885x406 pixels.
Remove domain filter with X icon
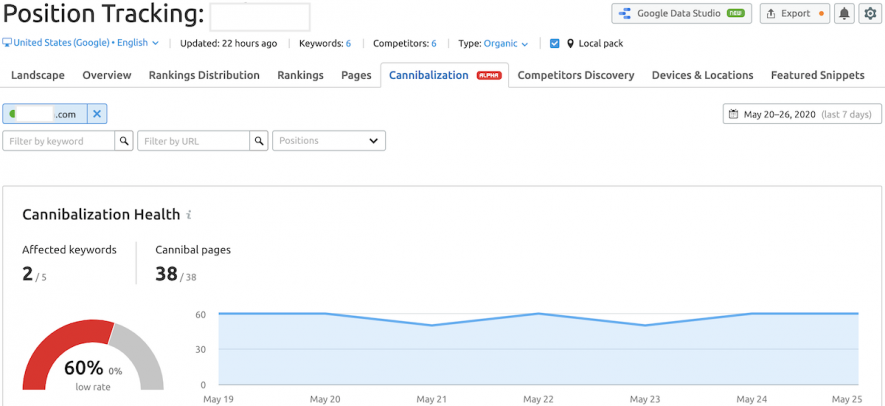click(97, 114)
